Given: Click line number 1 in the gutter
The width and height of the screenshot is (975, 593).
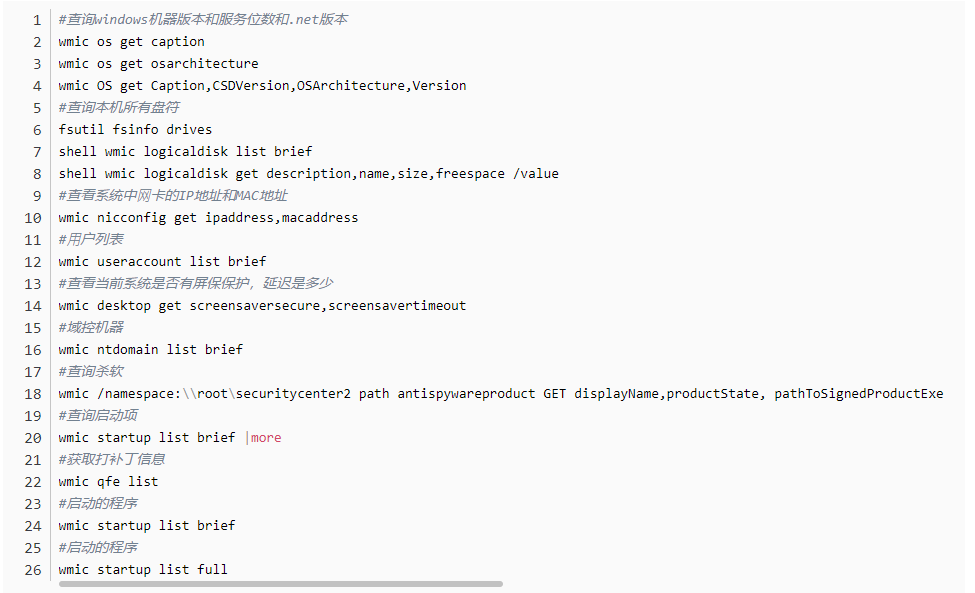Looking at the screenshot, I should point(37,20).
